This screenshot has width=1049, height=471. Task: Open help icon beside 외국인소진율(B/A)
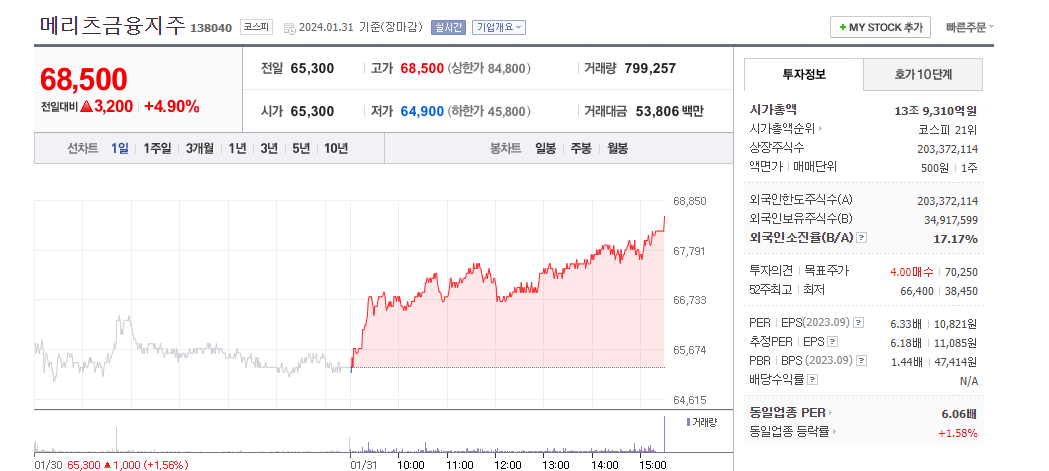click(862, 238)
